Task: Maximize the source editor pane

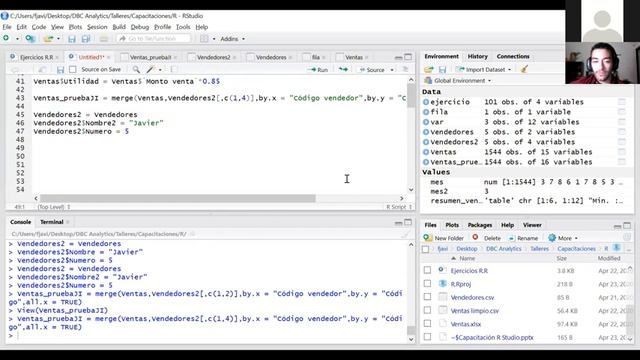Action: (x=408, y=57)
